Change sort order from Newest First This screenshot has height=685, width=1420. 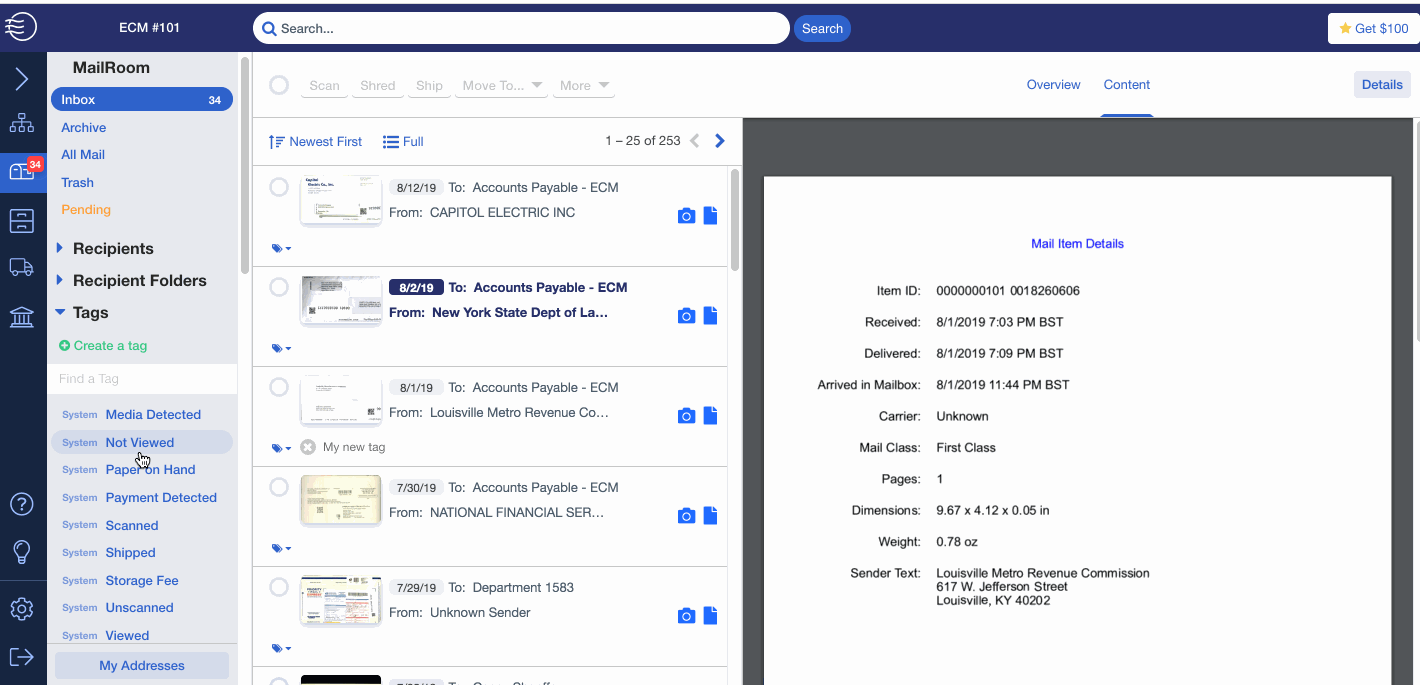click(315, 142)
